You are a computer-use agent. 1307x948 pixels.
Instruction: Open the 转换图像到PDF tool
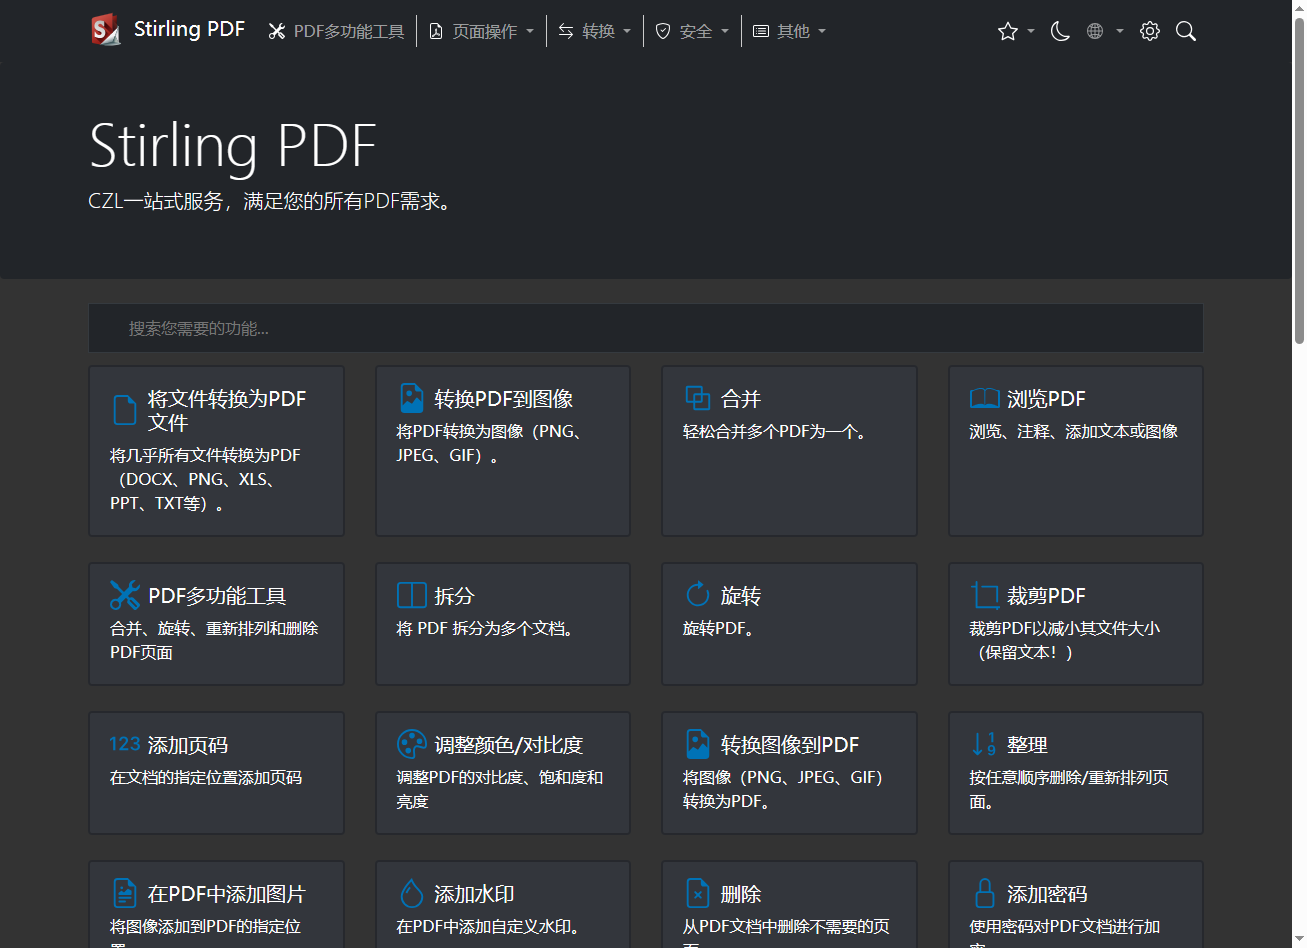tap(790, 745)
